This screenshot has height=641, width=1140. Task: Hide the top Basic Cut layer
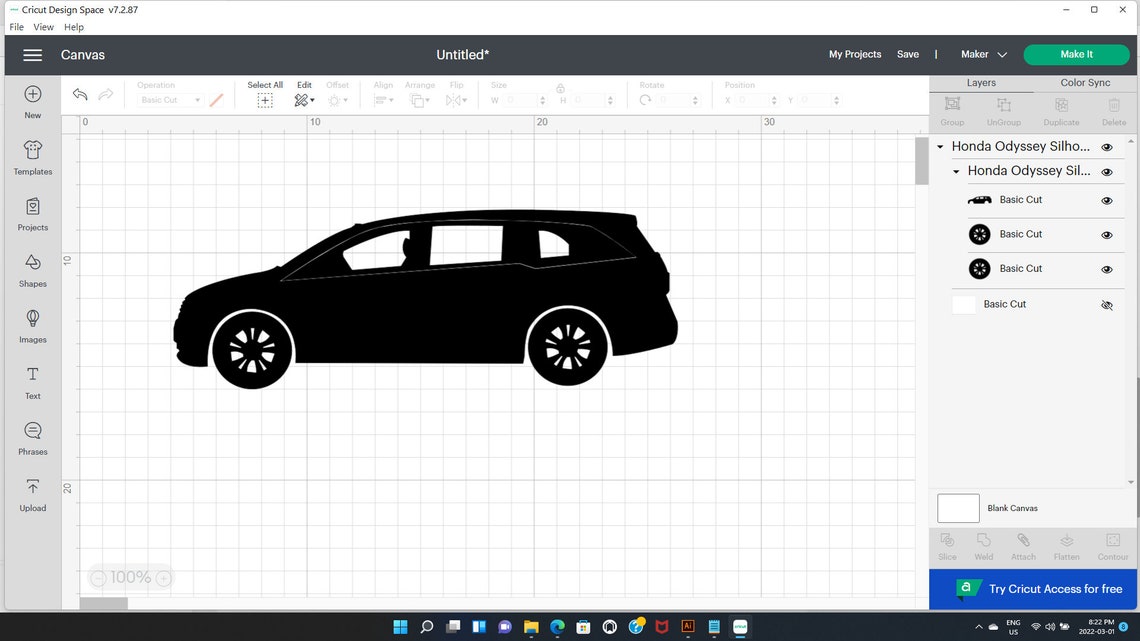(x=1107, y=199)
